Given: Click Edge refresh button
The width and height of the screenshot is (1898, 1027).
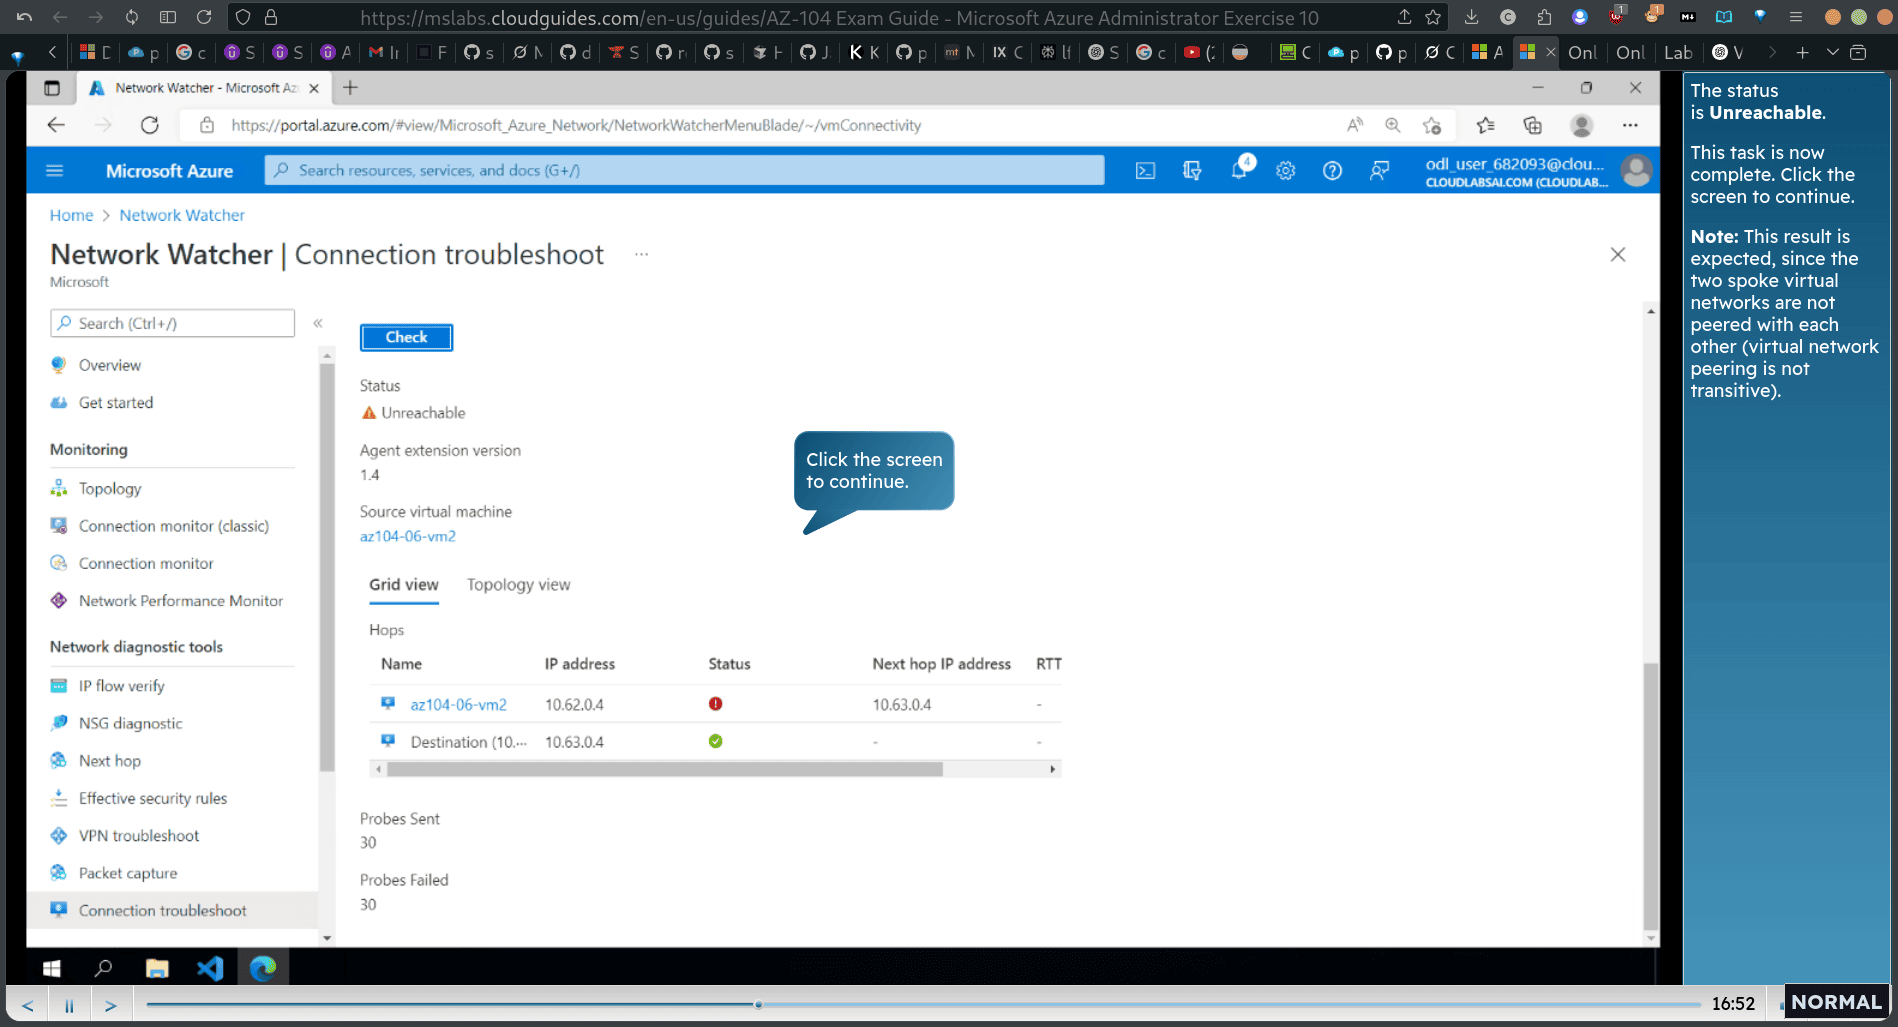Looking at the screenshot, I should coord(150,125).
